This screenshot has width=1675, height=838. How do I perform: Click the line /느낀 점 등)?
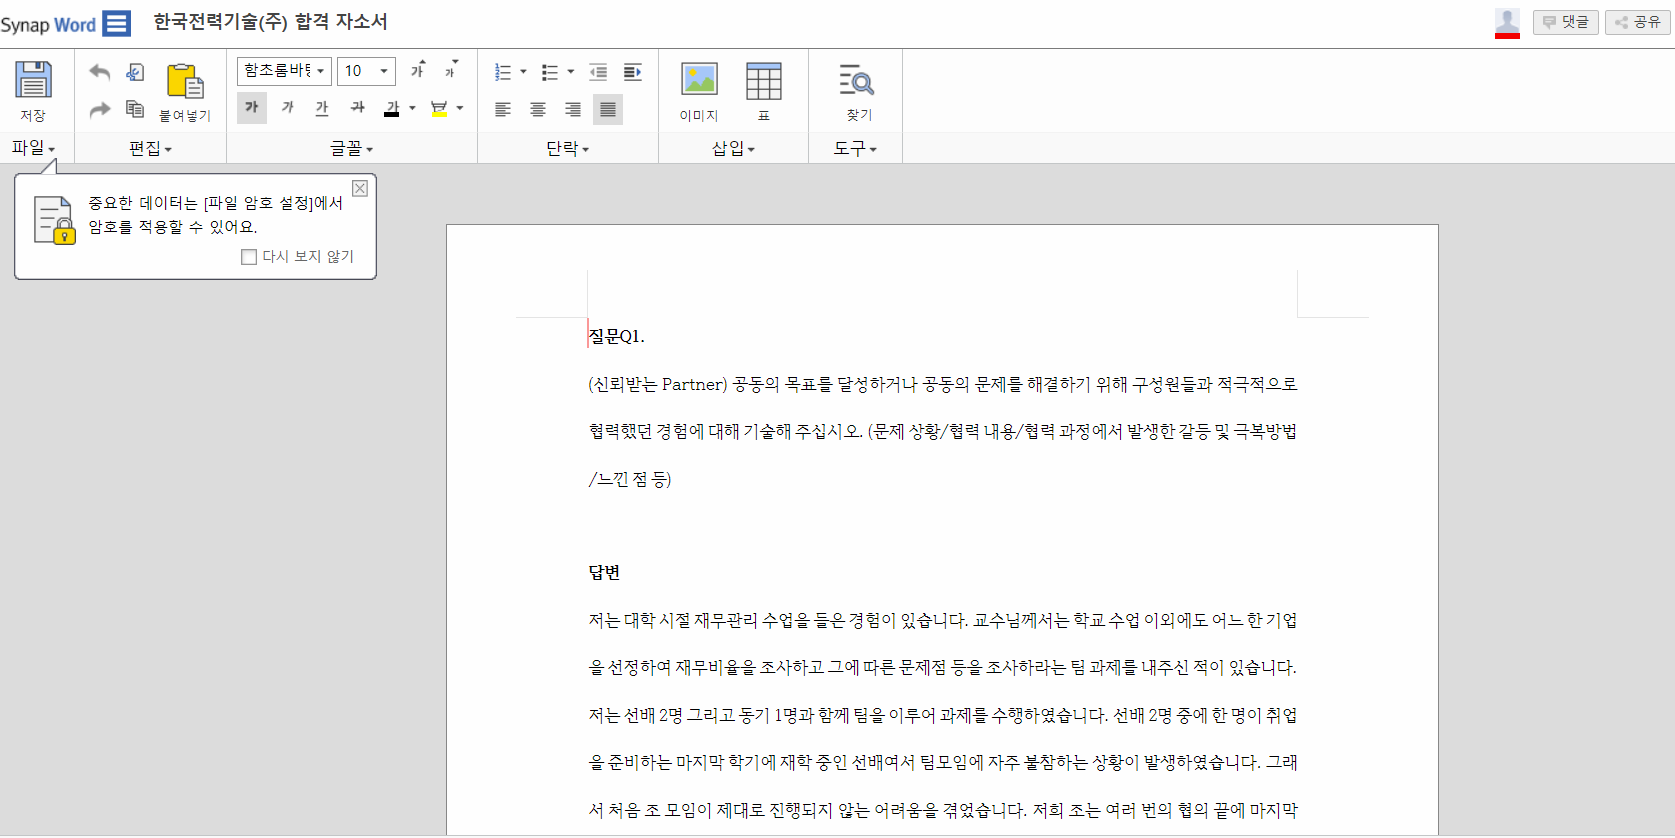click(x=630, y=479)
